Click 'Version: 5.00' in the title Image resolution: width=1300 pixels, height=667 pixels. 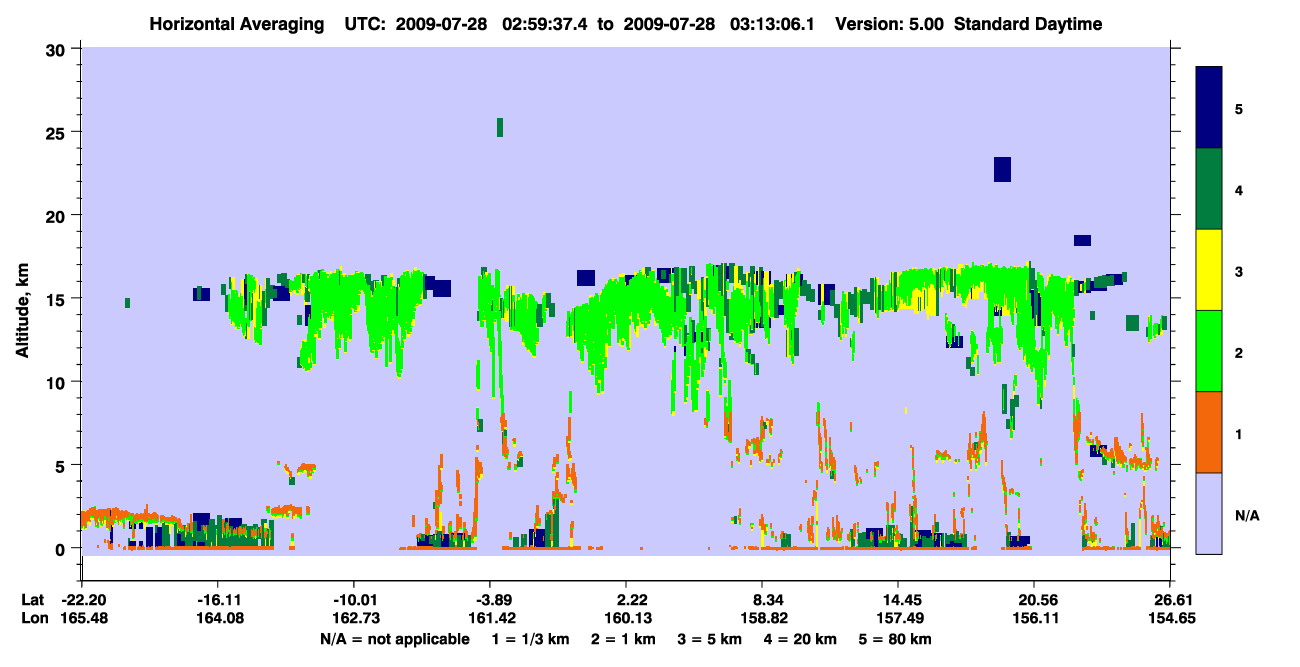pyautogui.click(x=888, y=24)
